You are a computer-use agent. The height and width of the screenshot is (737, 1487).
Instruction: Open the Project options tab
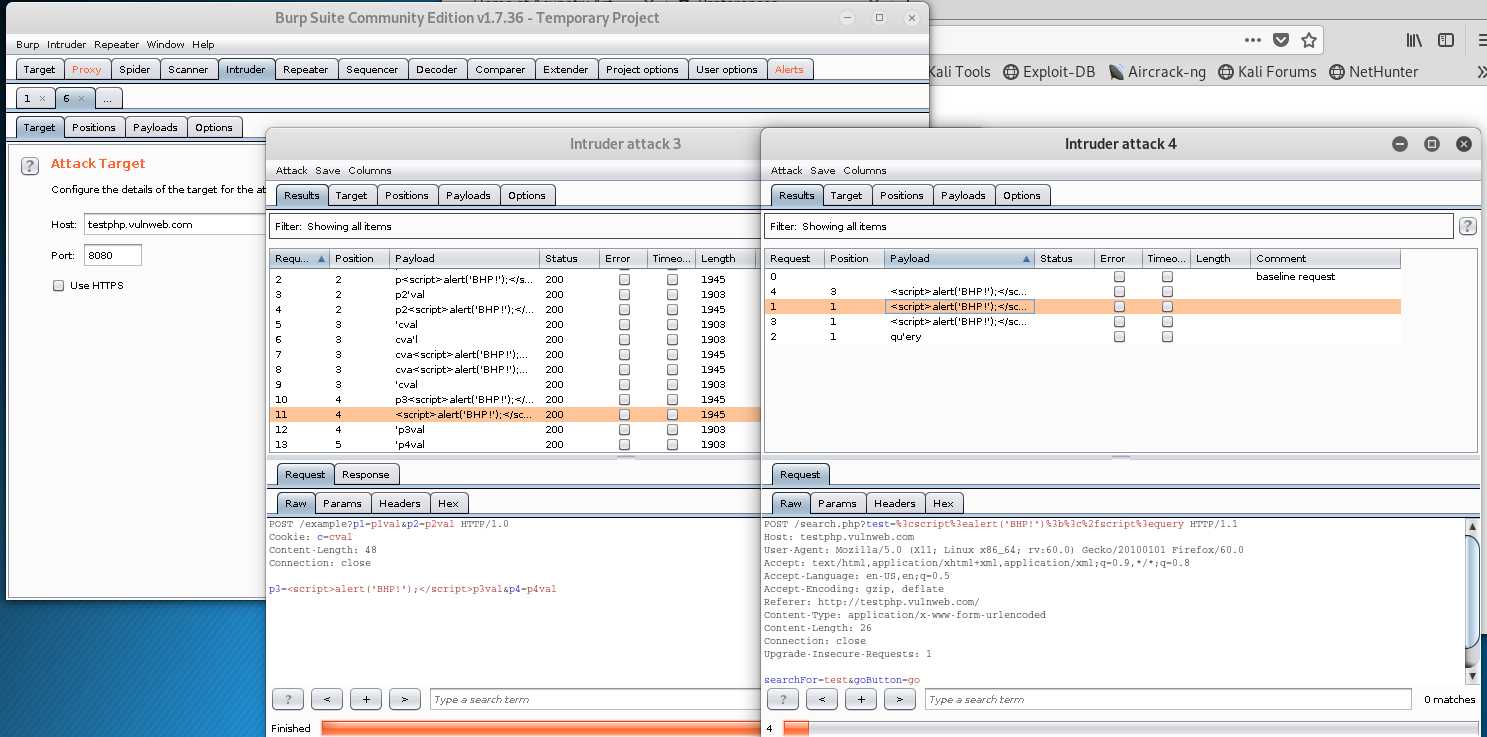pyautogui.click(x=642, y=69)
